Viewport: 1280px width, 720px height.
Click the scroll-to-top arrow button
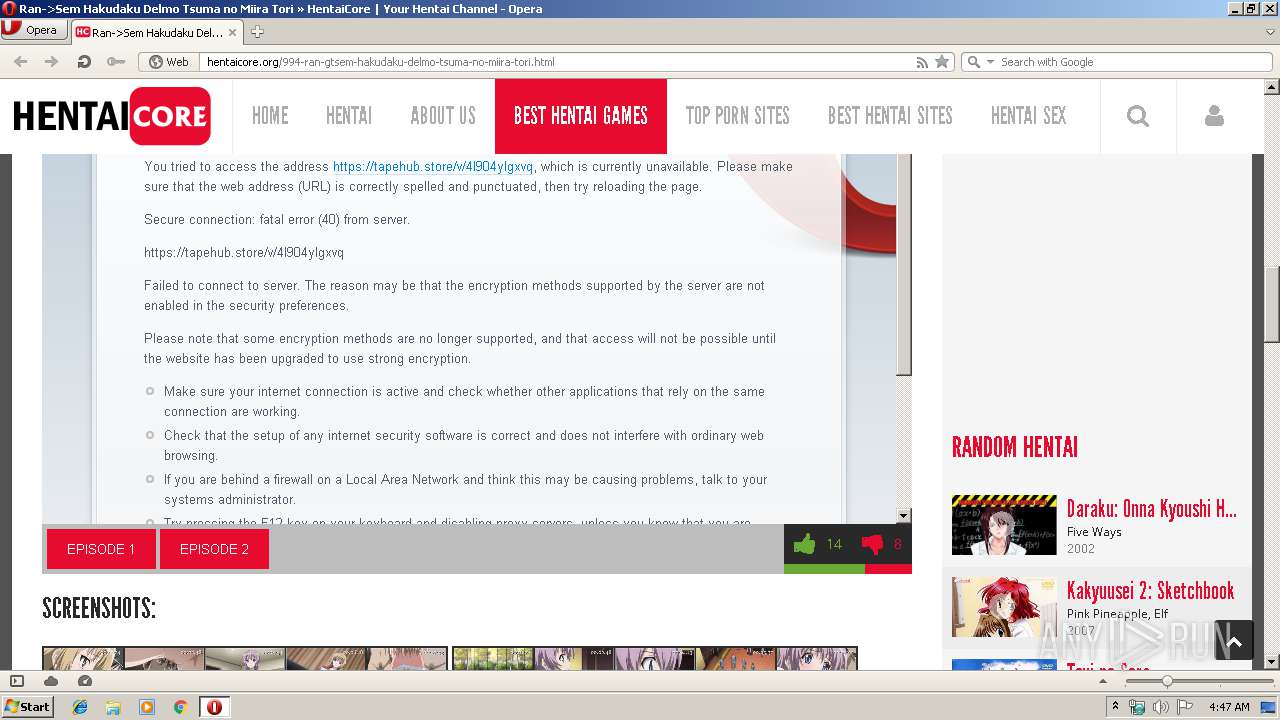(x=1234, y=641)
